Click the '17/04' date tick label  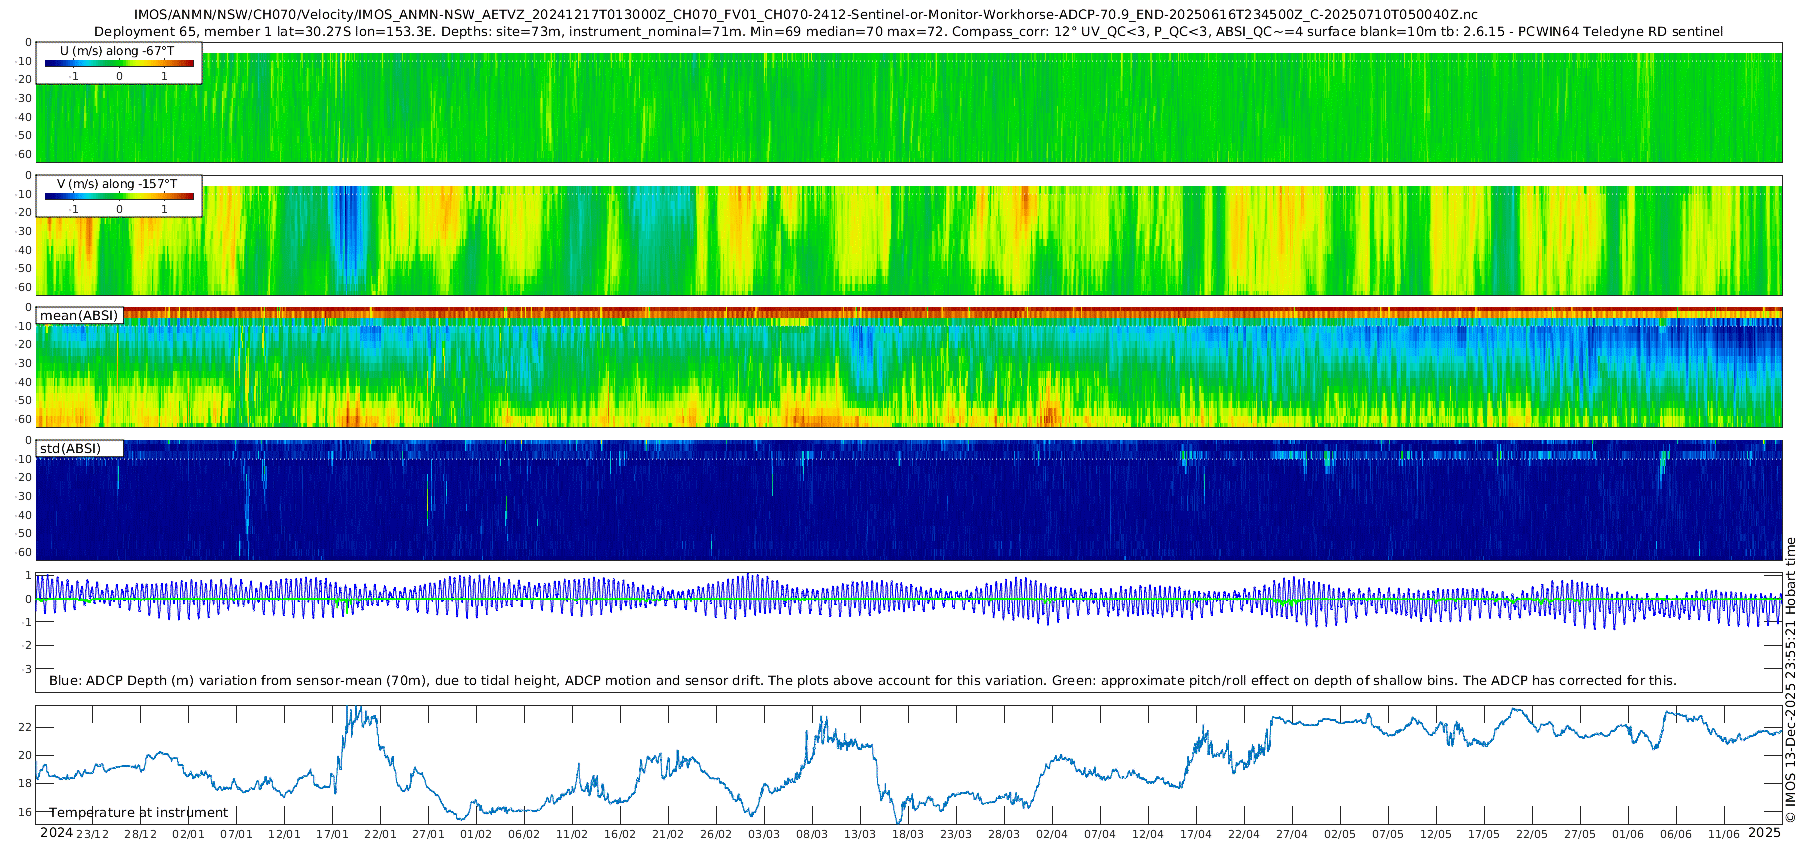click(1197, 834)
